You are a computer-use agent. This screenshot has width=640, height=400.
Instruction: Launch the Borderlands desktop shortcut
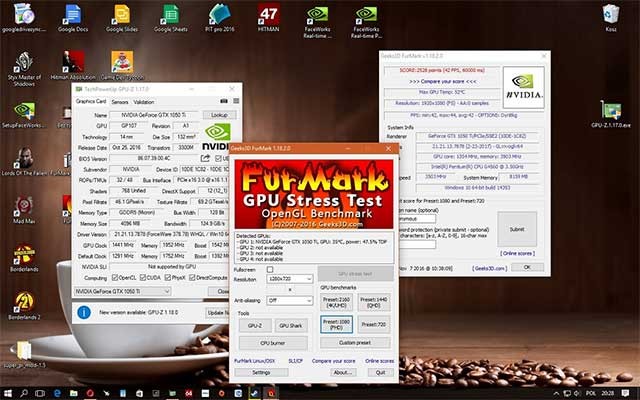24,258
